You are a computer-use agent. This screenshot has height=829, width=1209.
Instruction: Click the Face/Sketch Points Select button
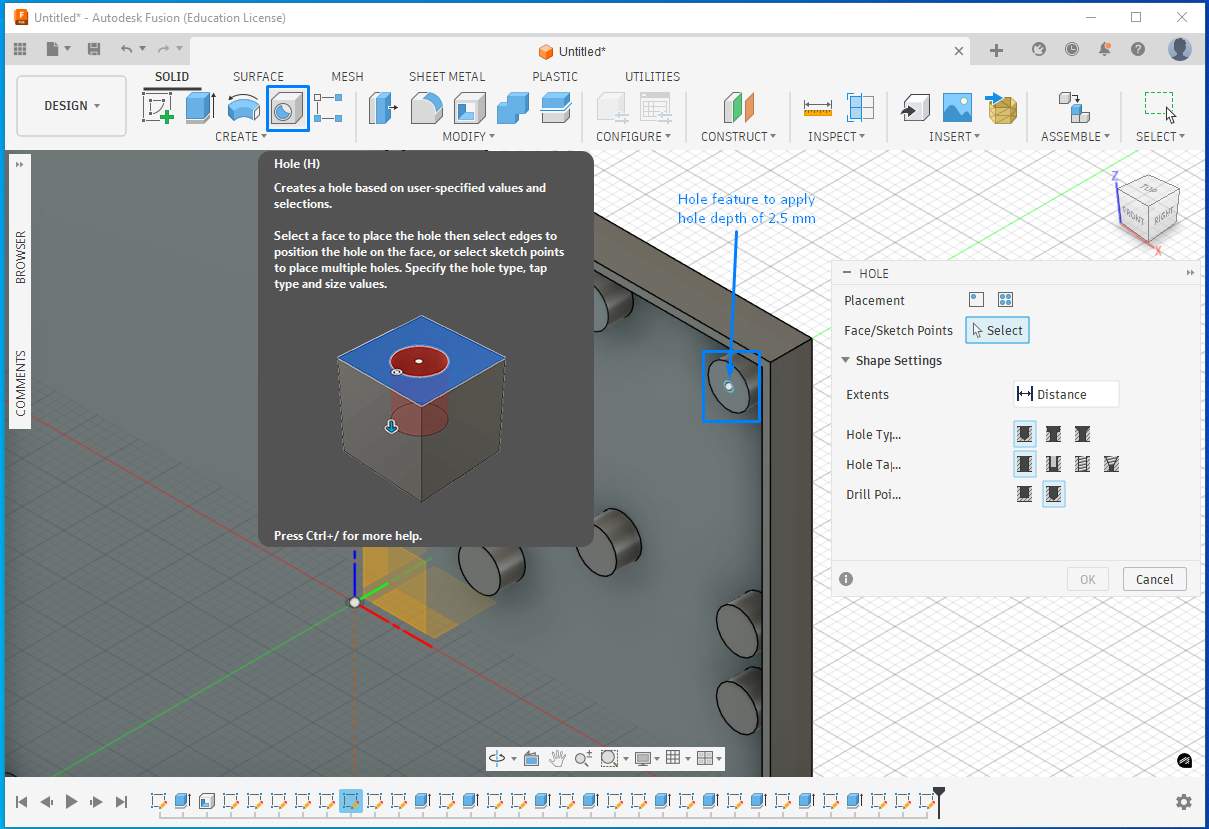pyautogui.click(x=997, y=330)
